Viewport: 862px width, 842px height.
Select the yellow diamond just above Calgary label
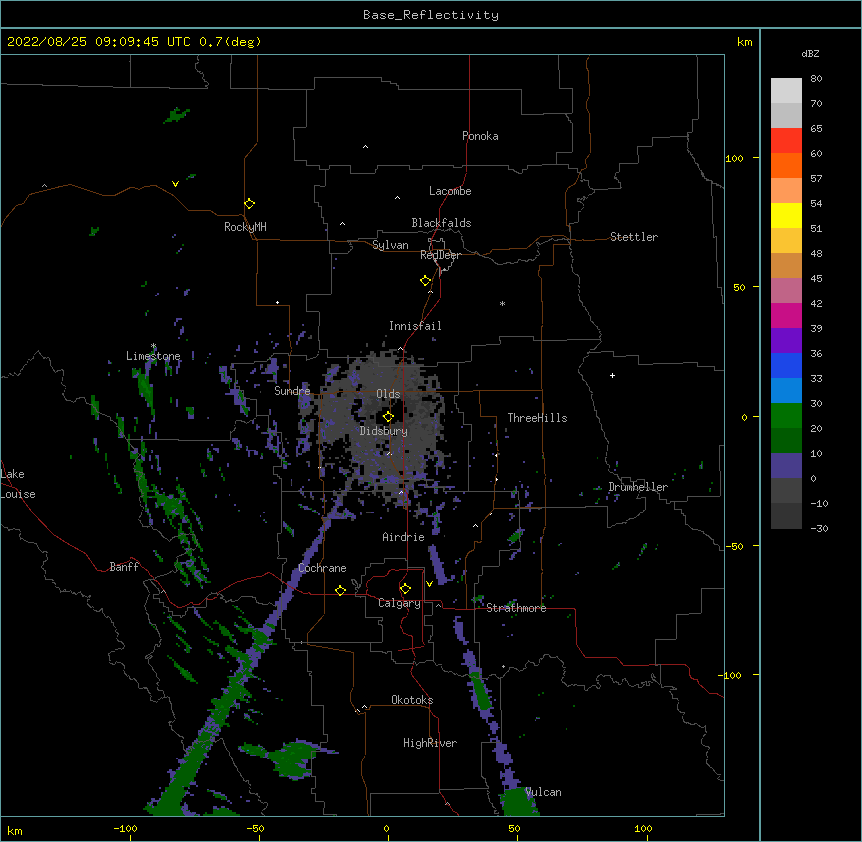pyautogui.click(x=405, y=589)
